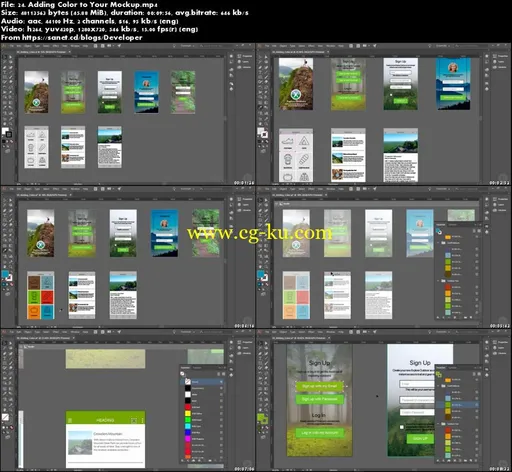This screenshot has width=512, height=472.
Task: Select the brown tile in the 00:04:16 category grid
Action: coord(34,282)
